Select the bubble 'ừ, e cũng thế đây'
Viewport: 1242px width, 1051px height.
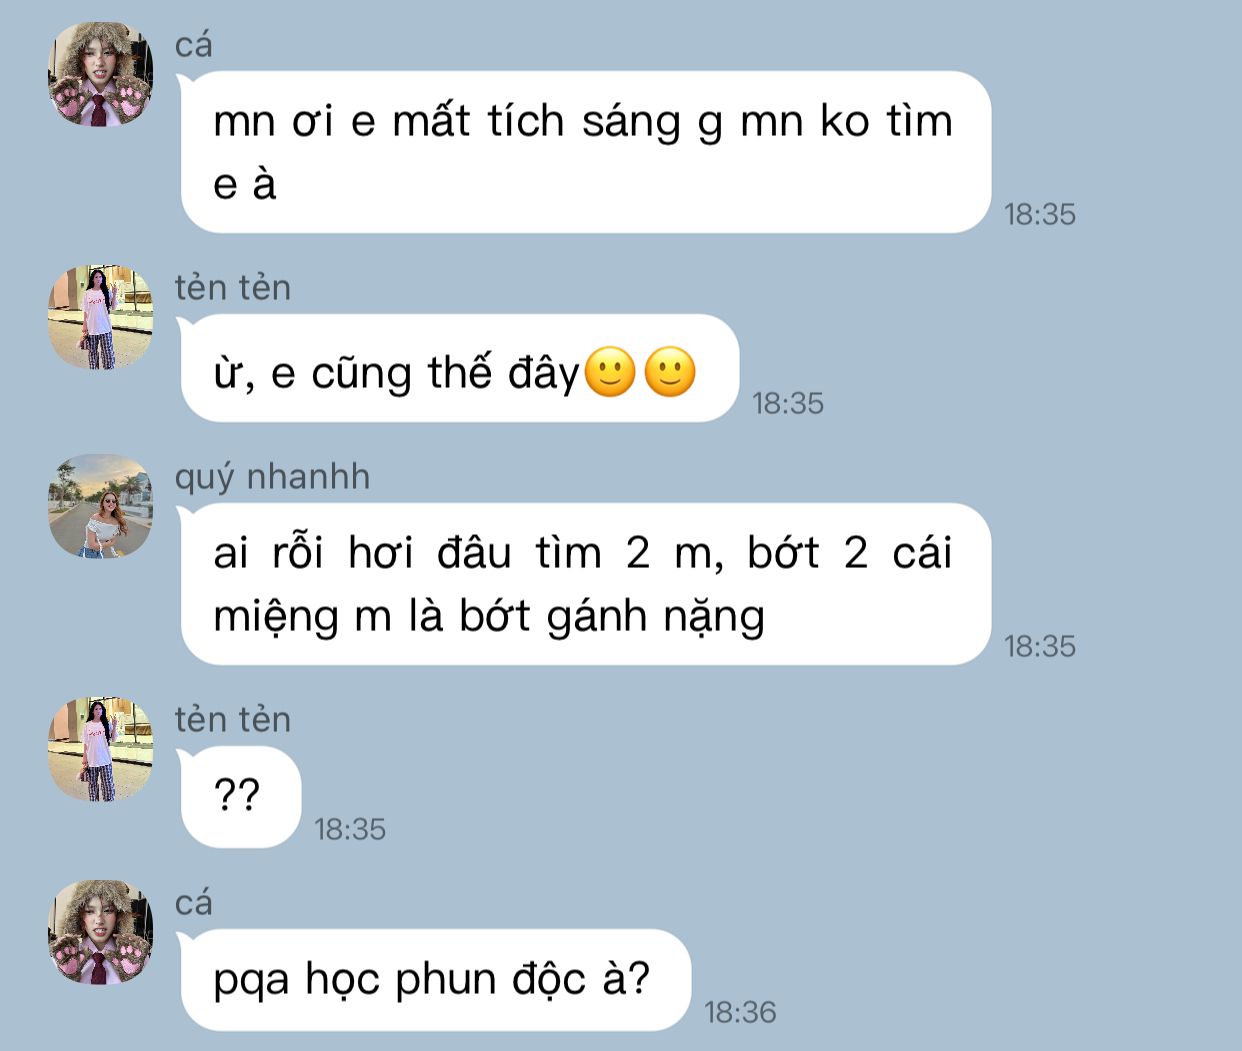459,368
